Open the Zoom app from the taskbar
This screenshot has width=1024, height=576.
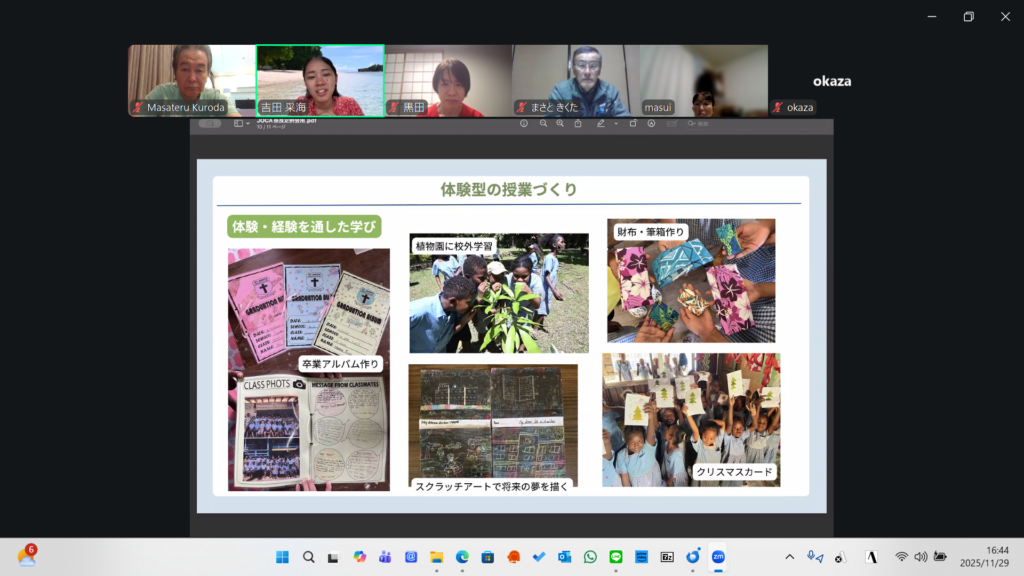click(x=718, y=557)
